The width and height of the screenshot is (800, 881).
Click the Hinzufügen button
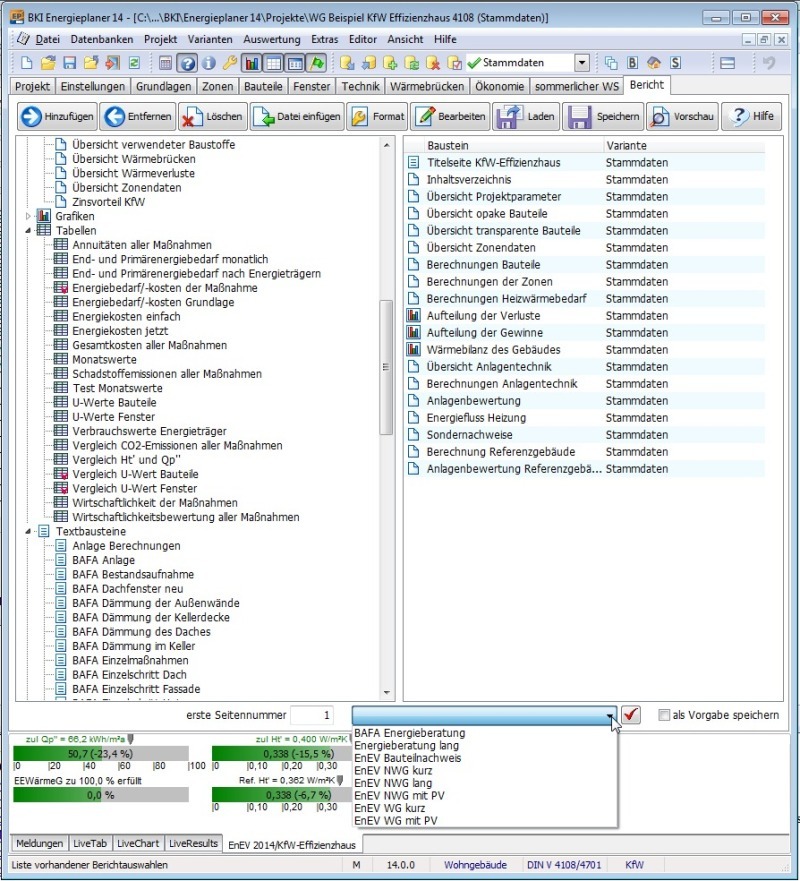tap(57, 116)
